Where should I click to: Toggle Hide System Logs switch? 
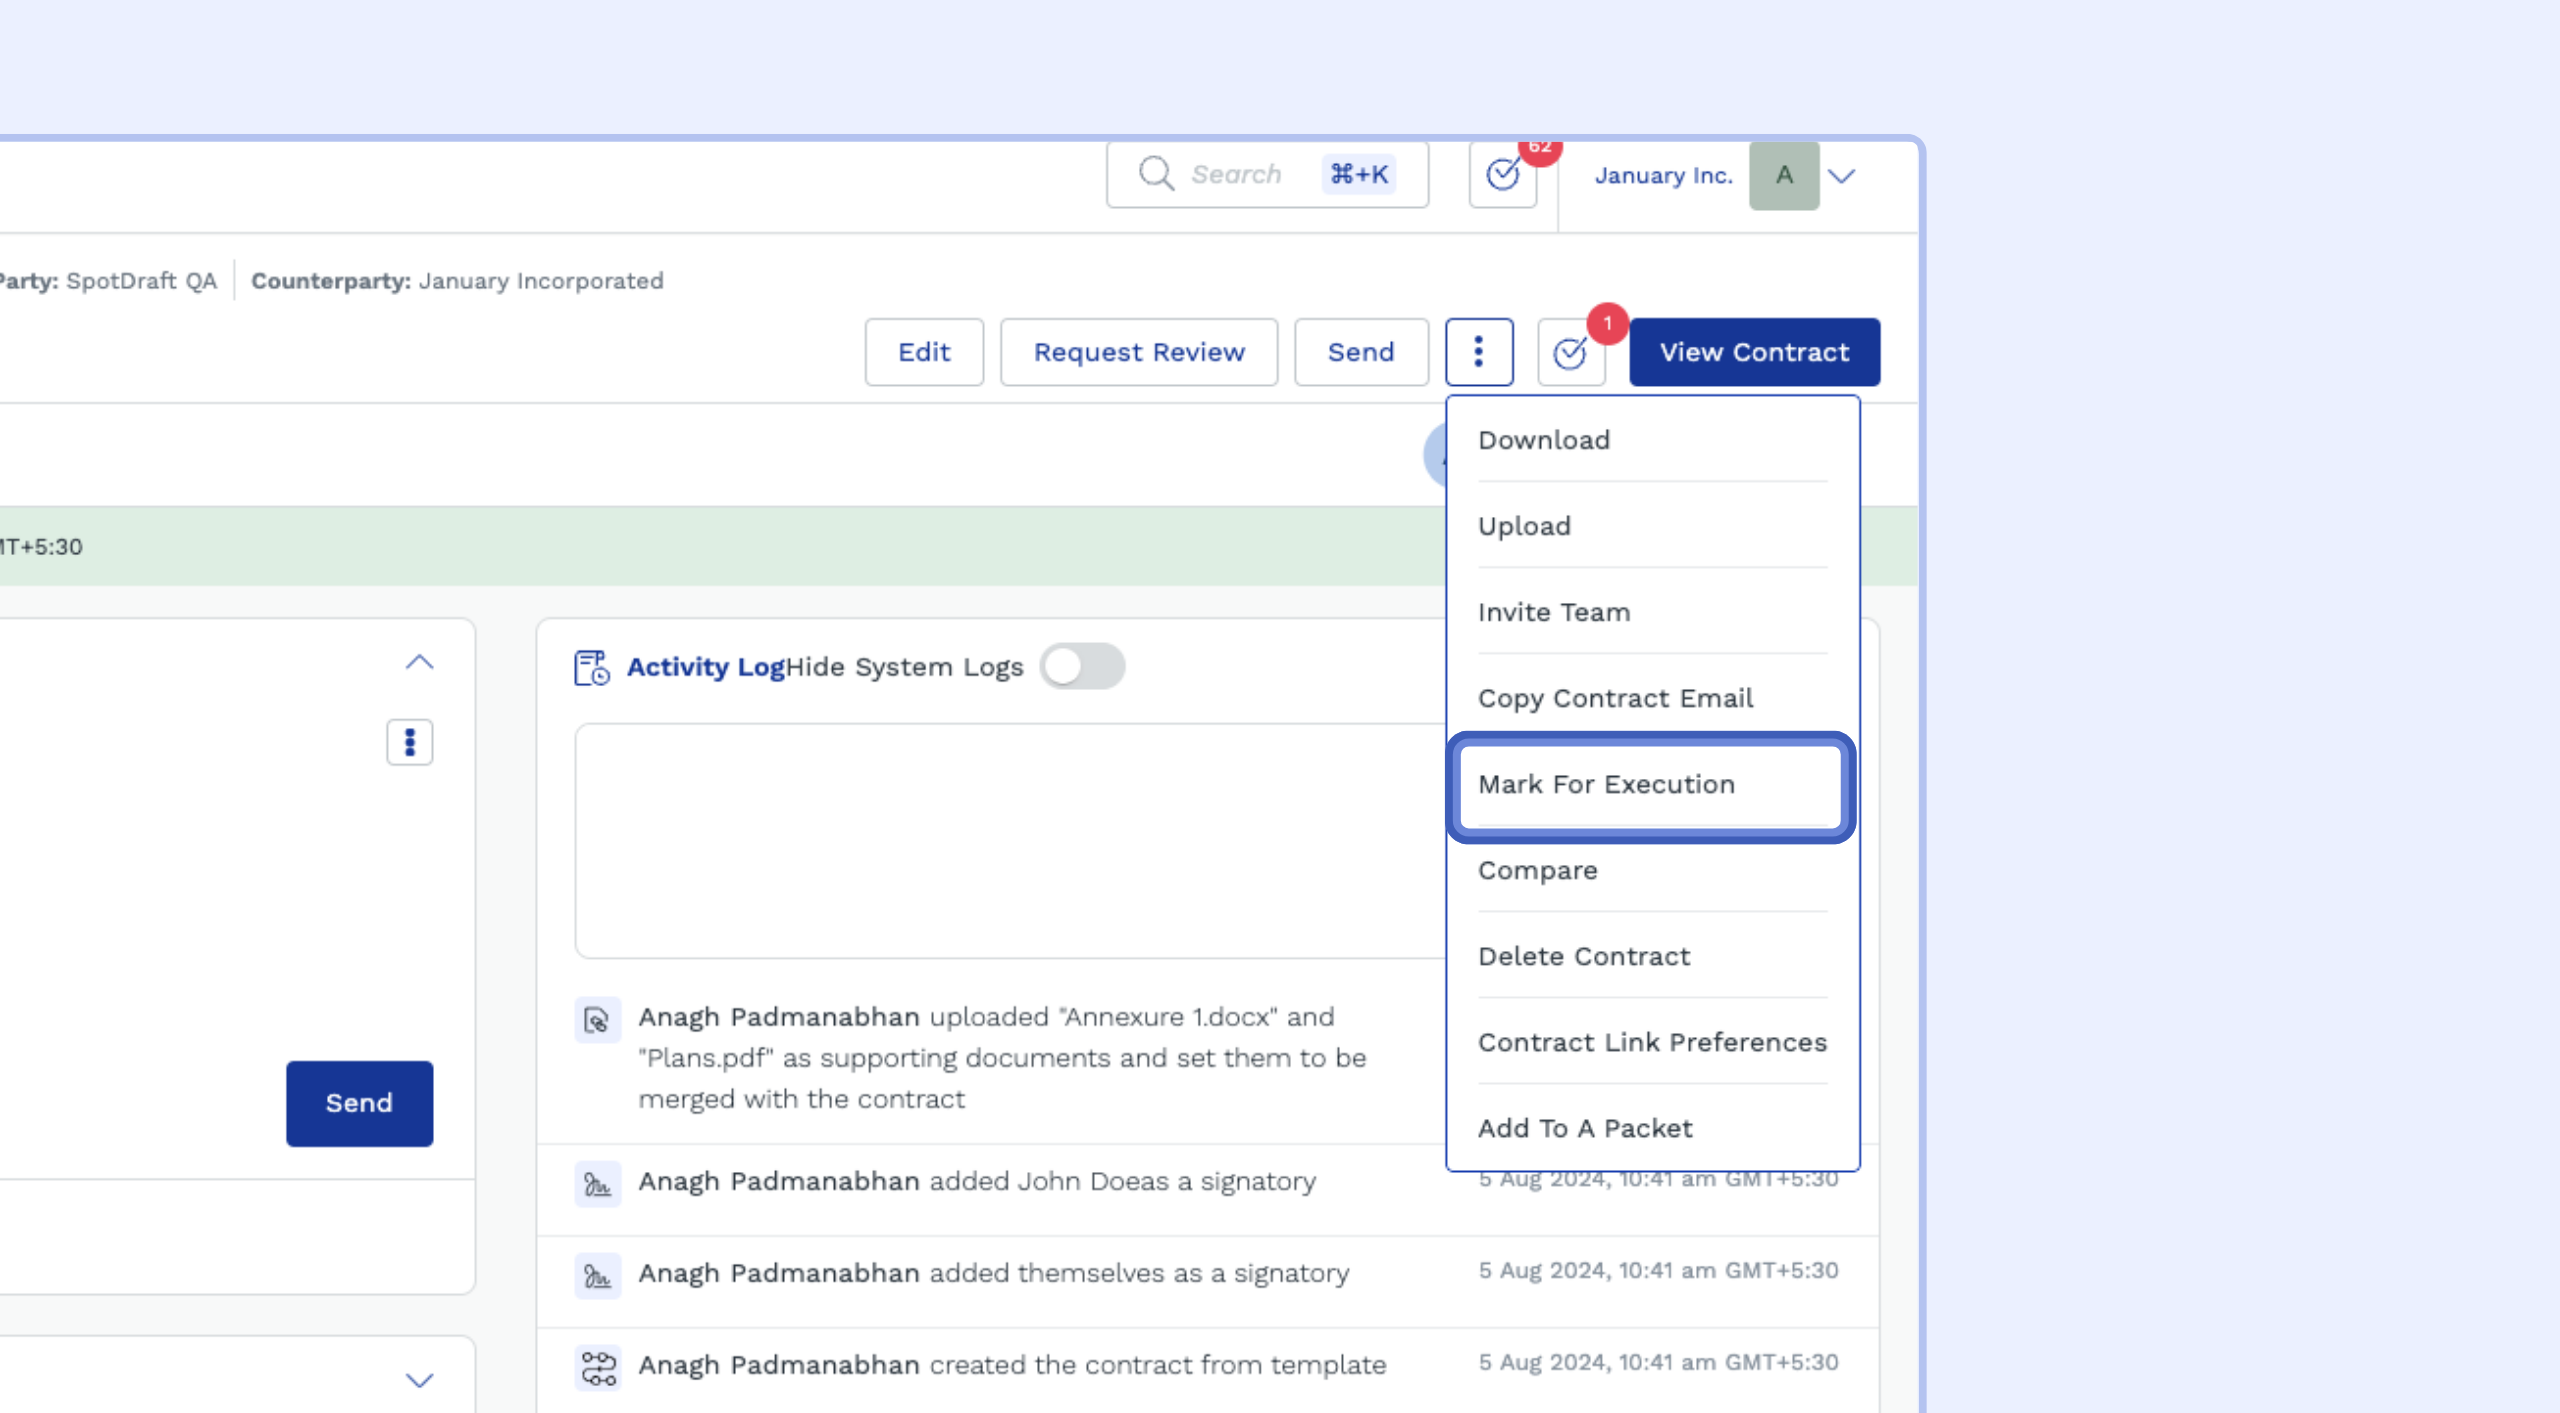(1082, 666)
